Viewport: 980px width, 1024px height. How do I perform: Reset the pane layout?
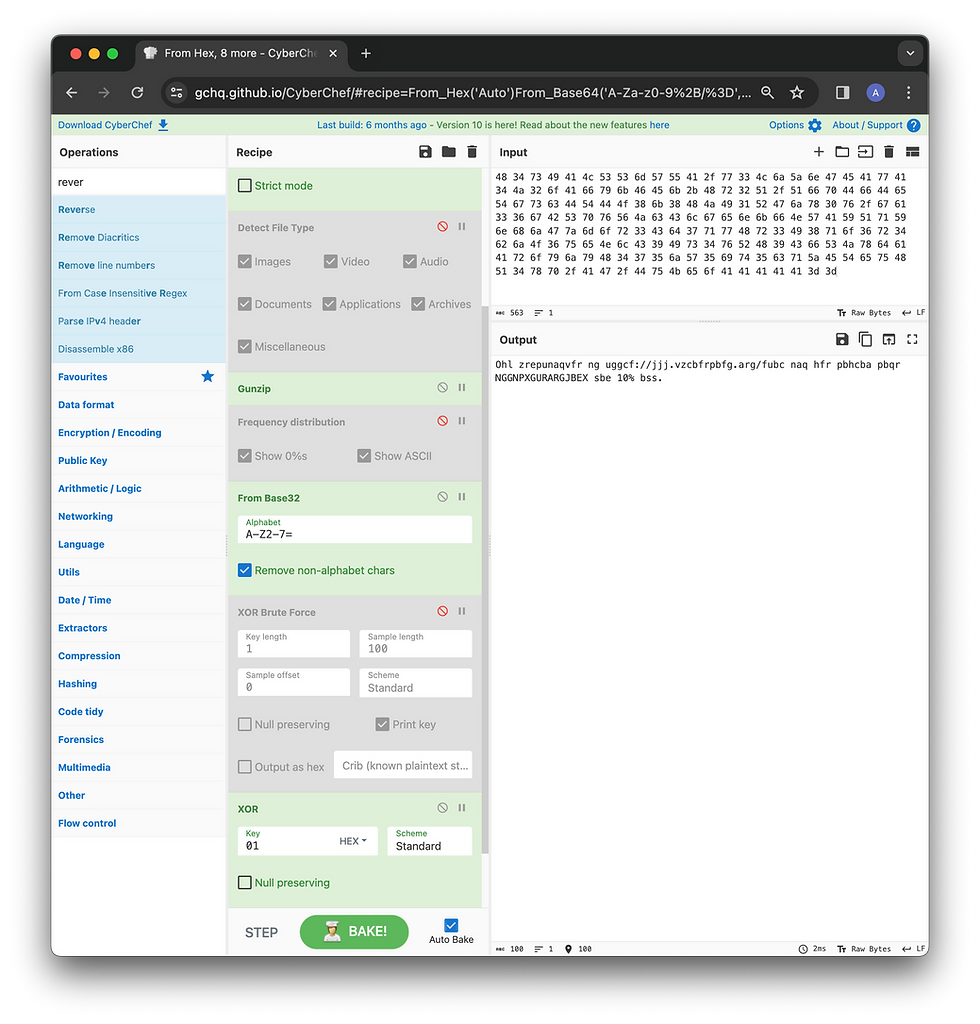point(913,152)
